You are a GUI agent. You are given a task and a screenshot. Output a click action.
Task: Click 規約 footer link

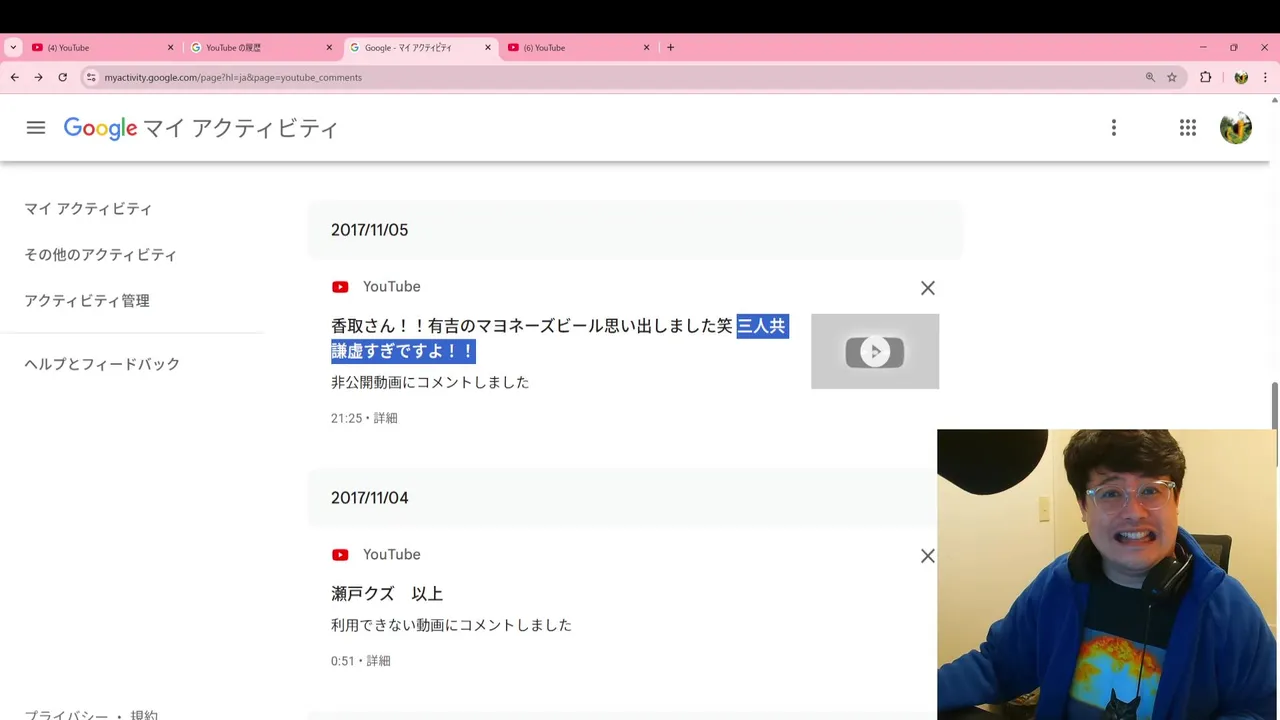click(144, 714)
